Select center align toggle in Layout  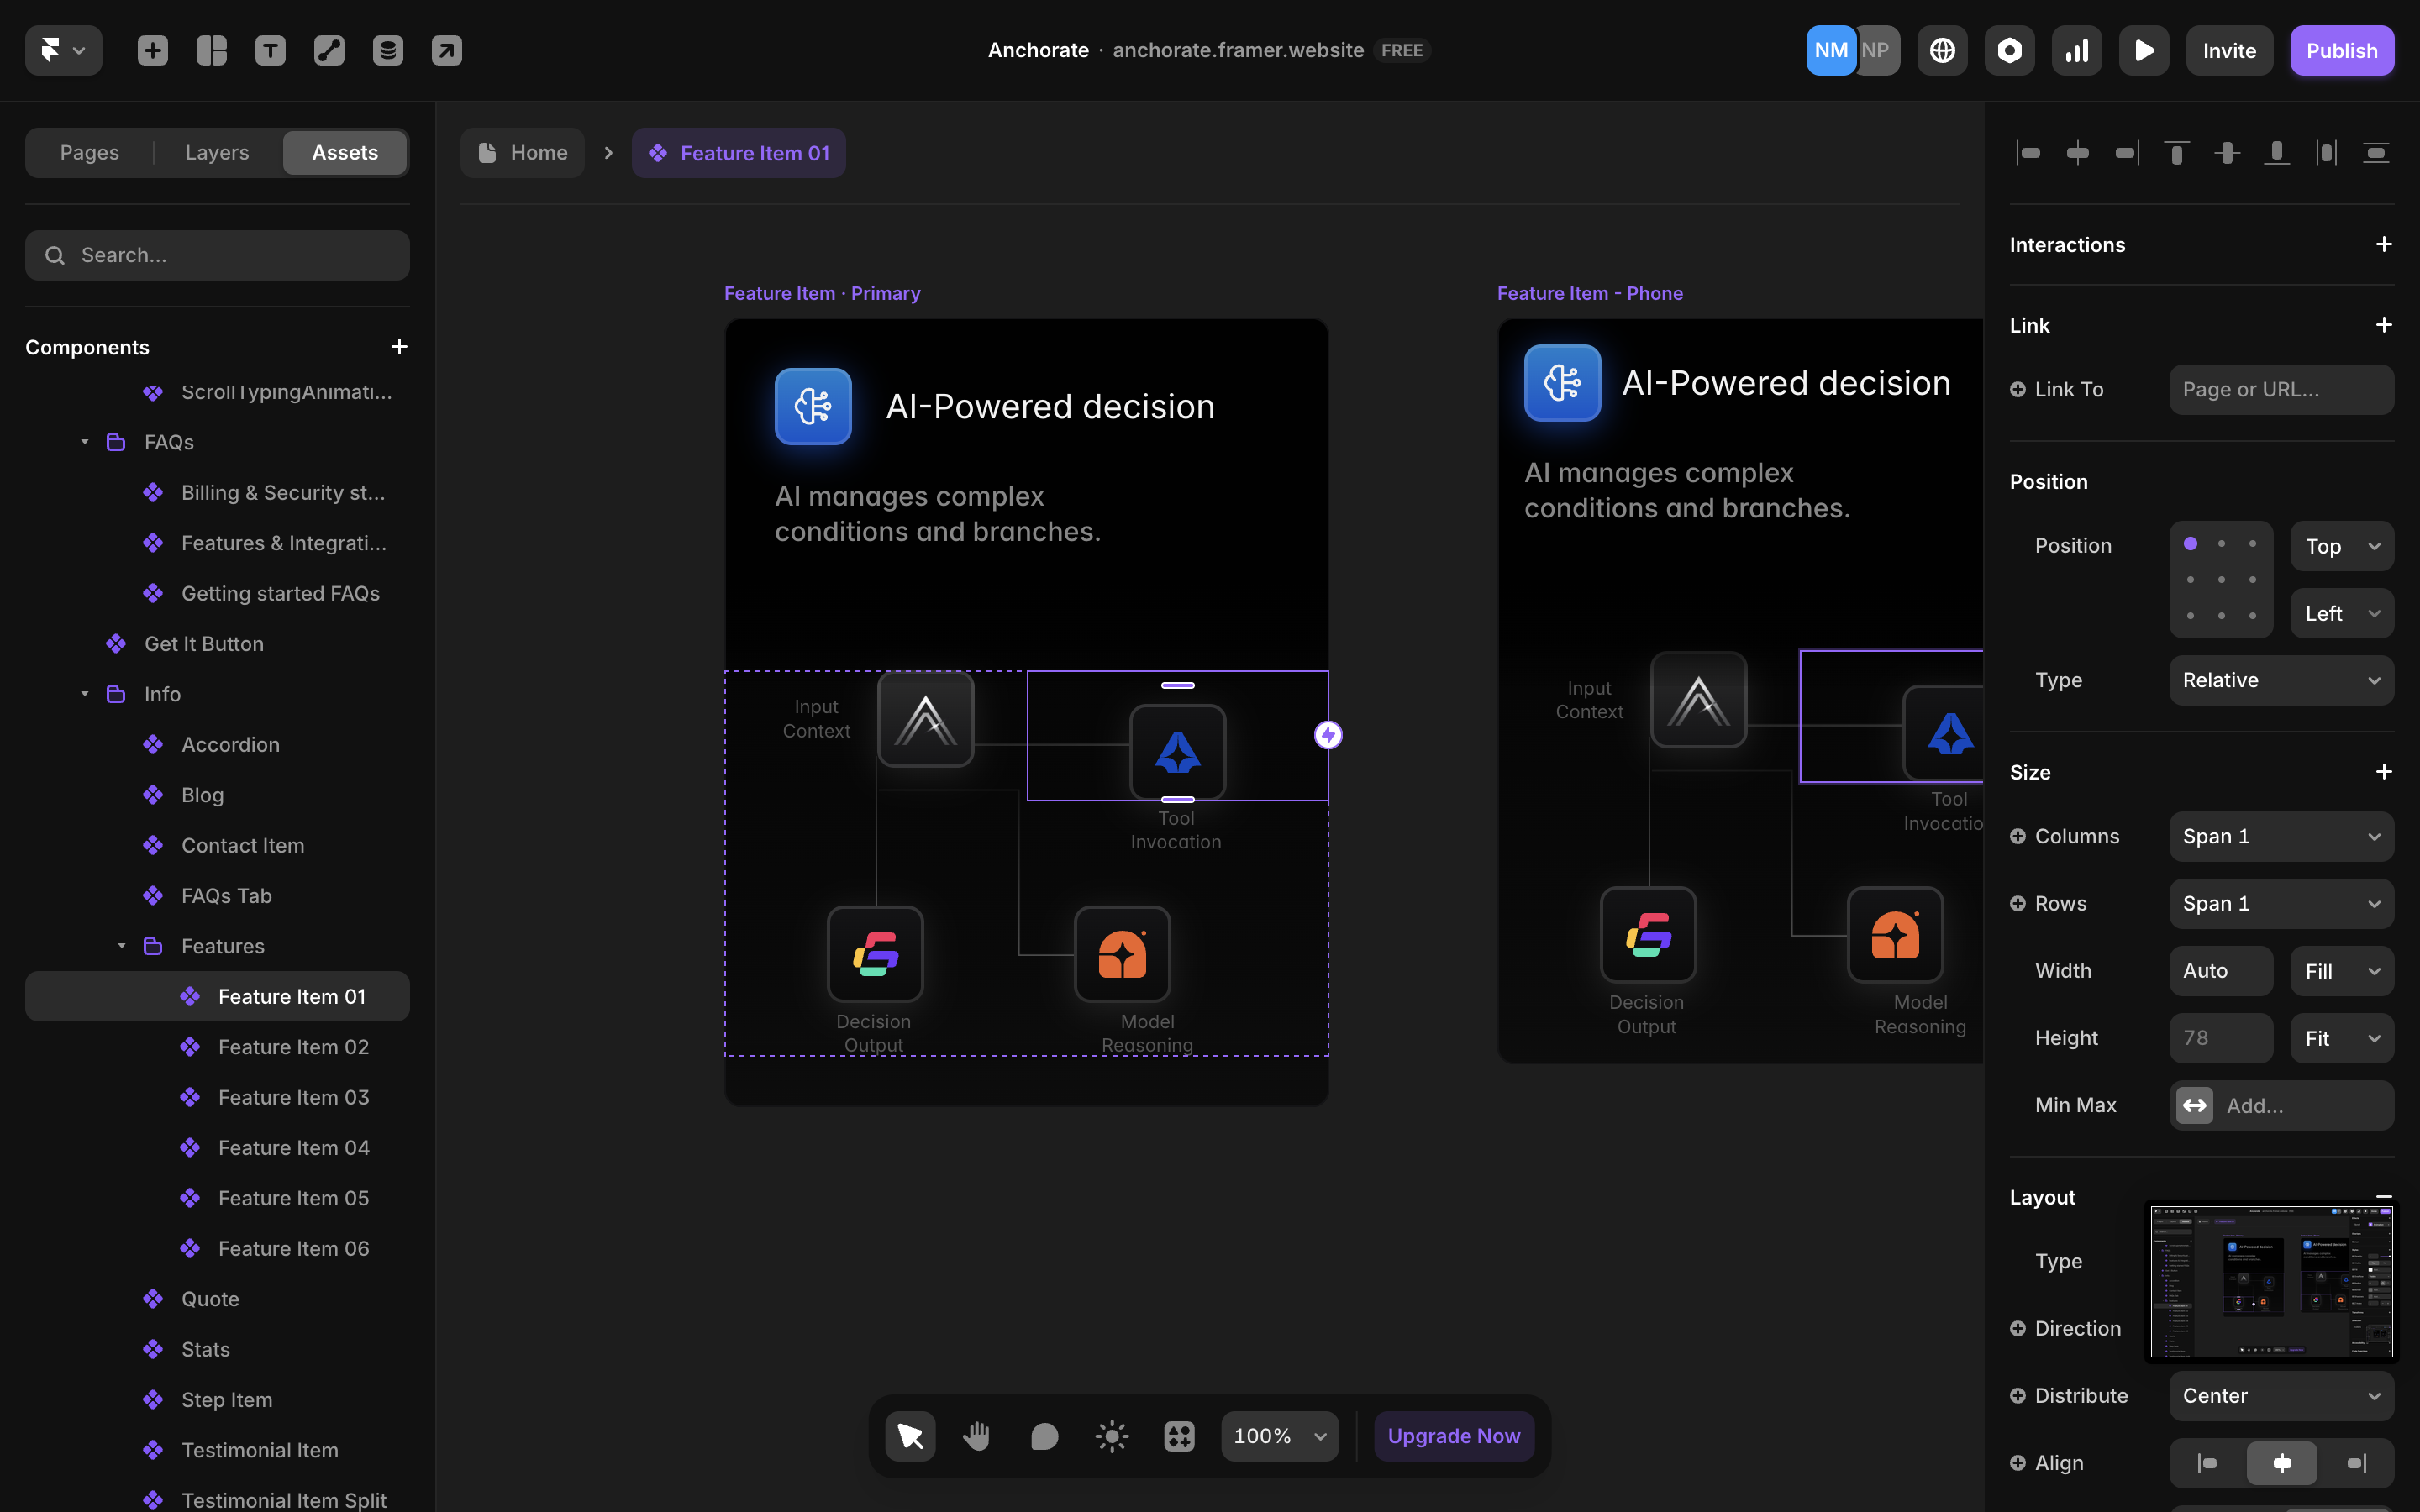(2281, 1463)
